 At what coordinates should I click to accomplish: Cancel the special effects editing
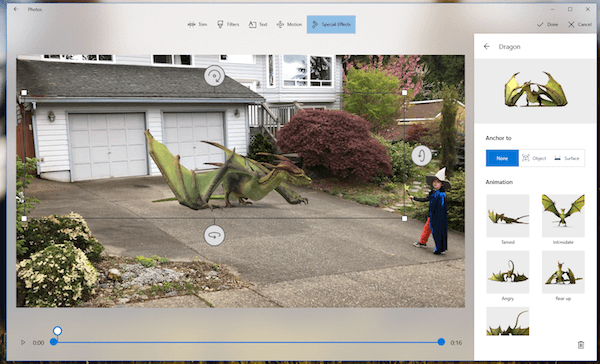point(580,24)
